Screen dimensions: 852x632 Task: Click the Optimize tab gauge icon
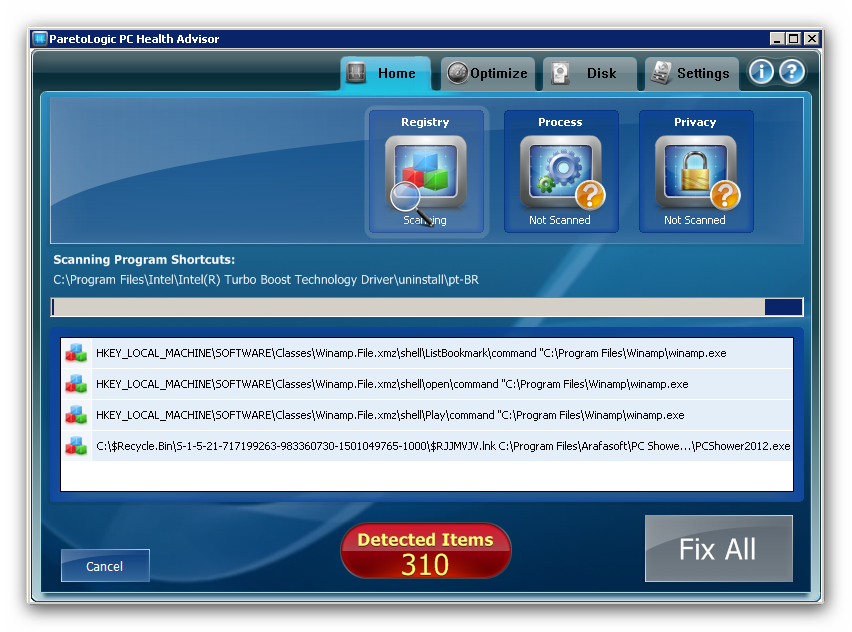pos(458,73)
